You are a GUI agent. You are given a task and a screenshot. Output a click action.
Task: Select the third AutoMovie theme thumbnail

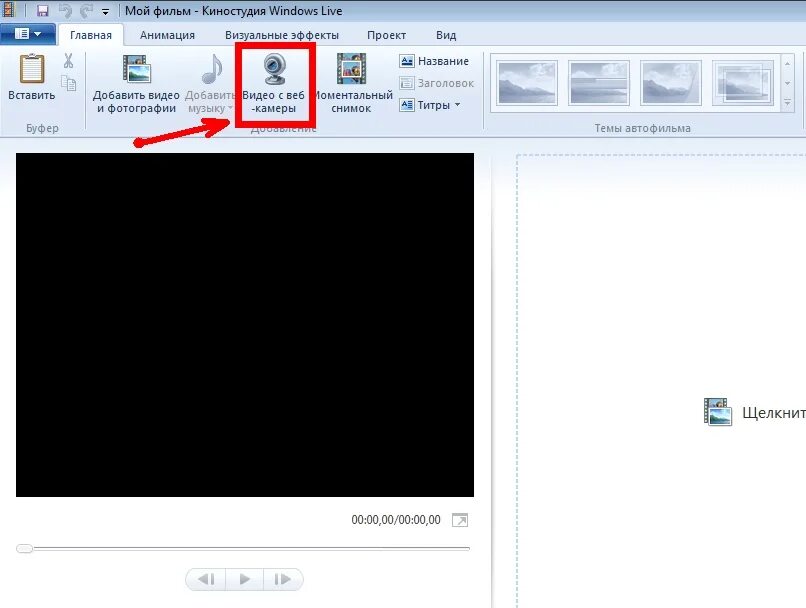[671, 83]
